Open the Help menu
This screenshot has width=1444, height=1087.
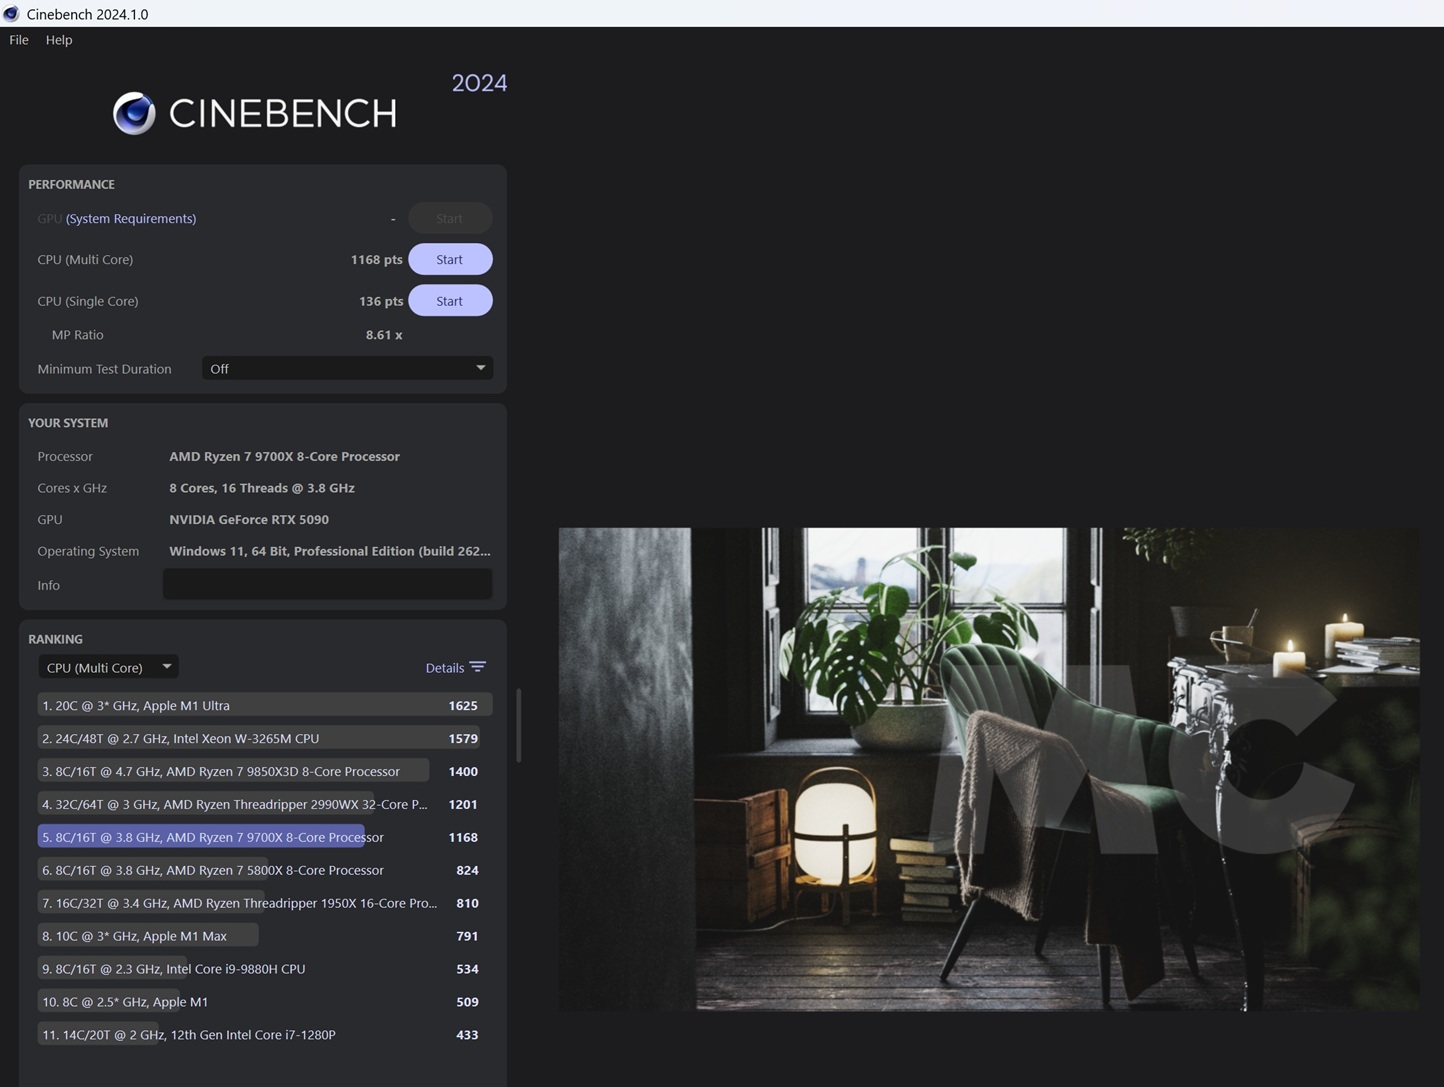pos(59,40)
